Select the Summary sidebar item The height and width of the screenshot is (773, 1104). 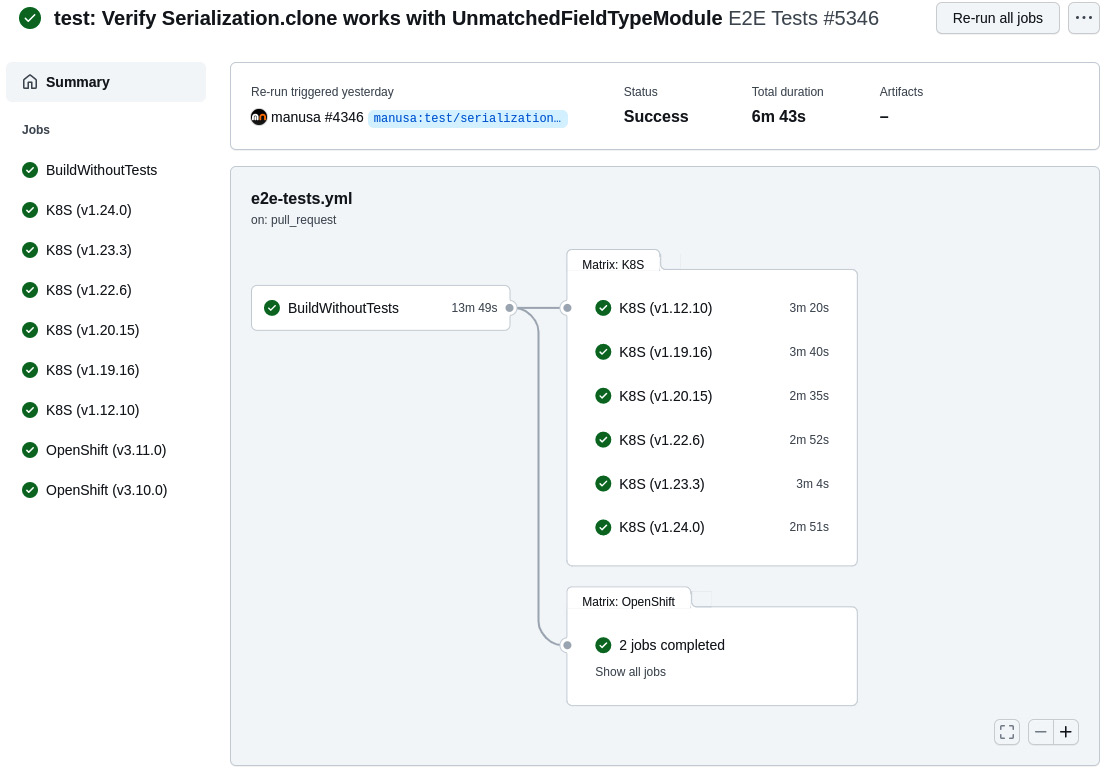[x=77, y=82]
